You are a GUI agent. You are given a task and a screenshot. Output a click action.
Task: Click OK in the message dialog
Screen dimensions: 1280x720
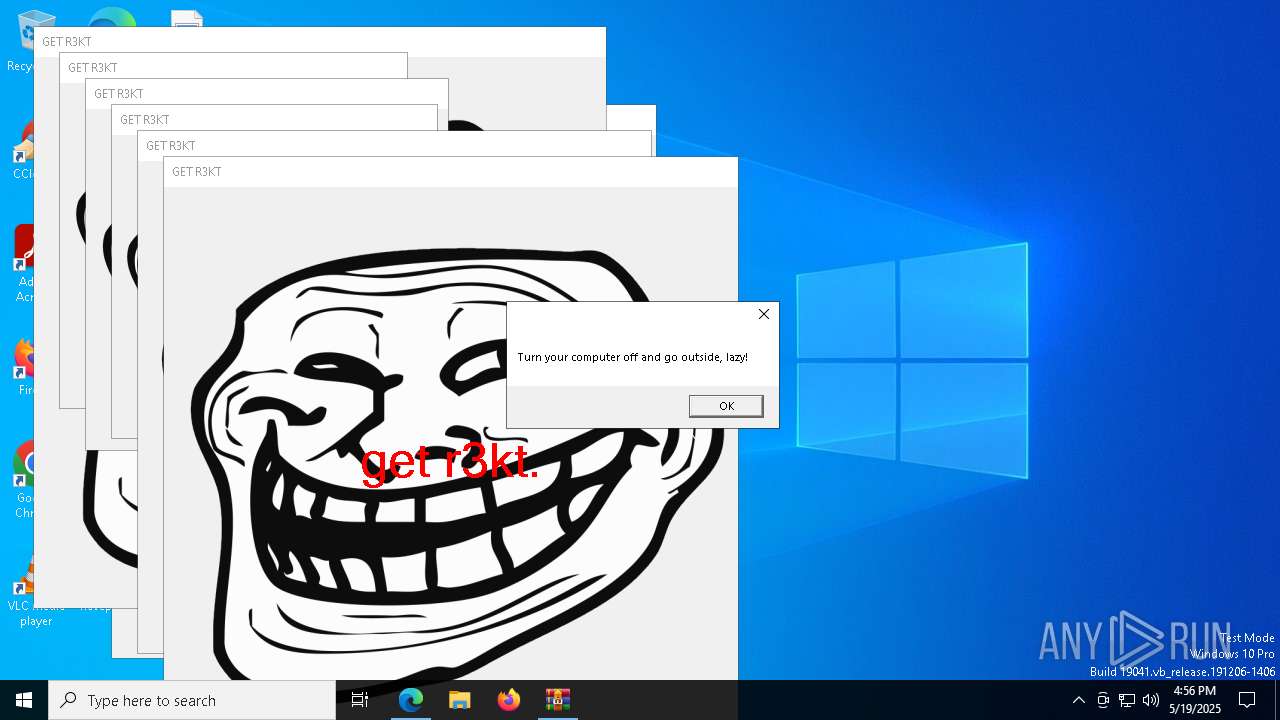726,406
